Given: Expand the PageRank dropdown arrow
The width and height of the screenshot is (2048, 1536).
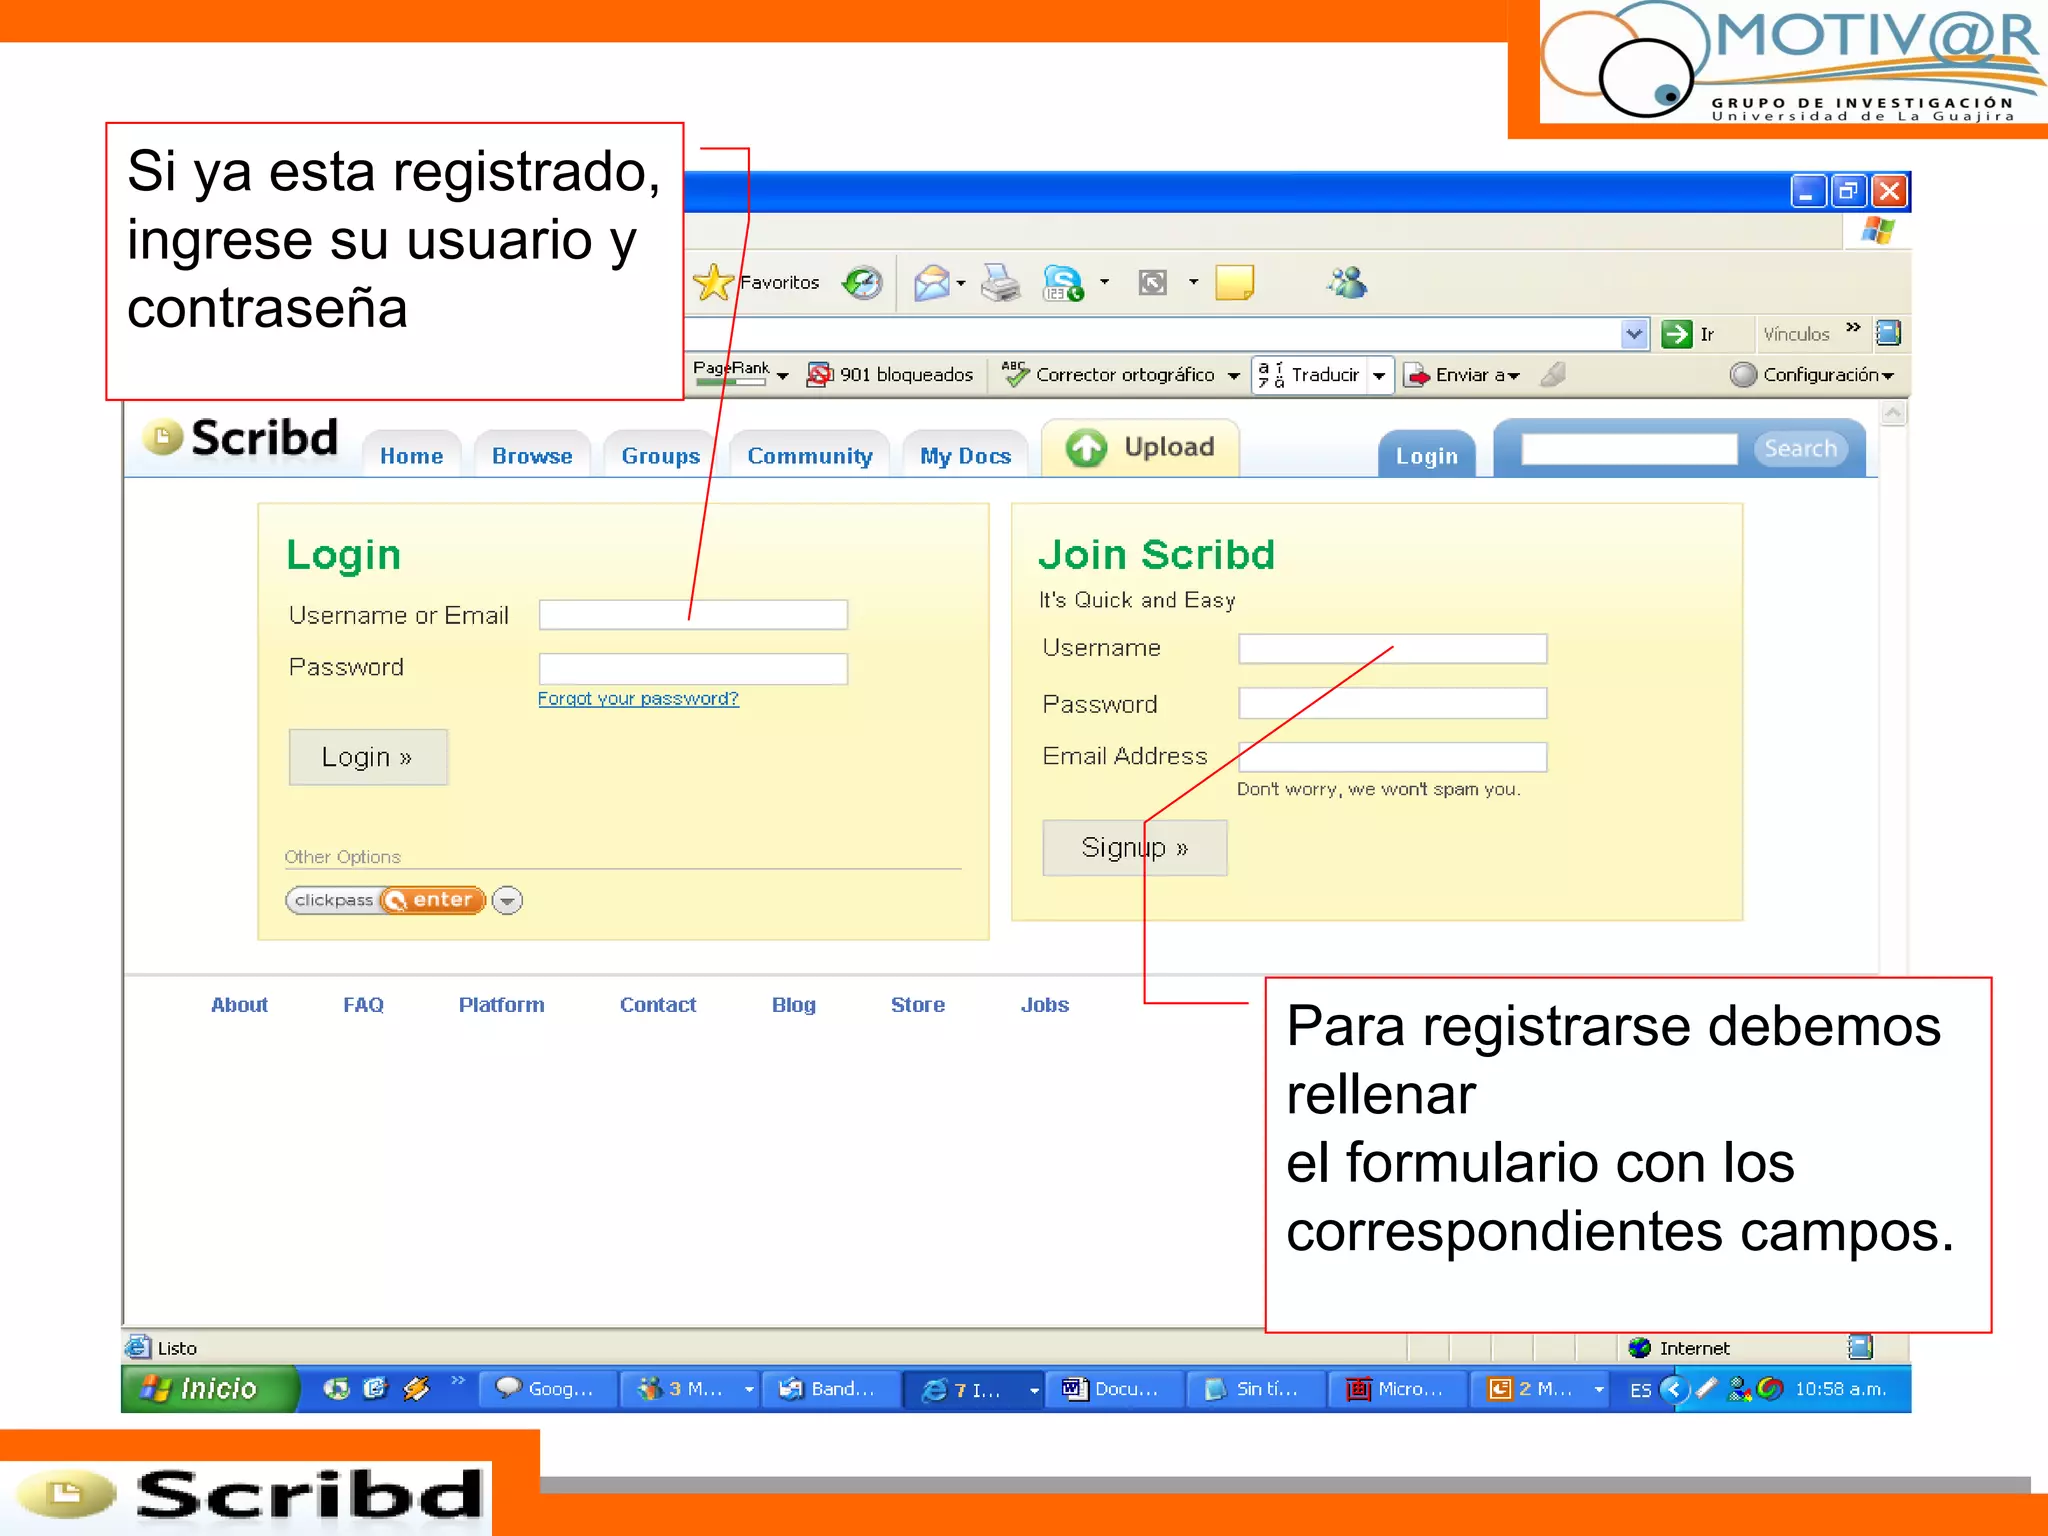Looking at the screenshot, I should click(783, 376).
